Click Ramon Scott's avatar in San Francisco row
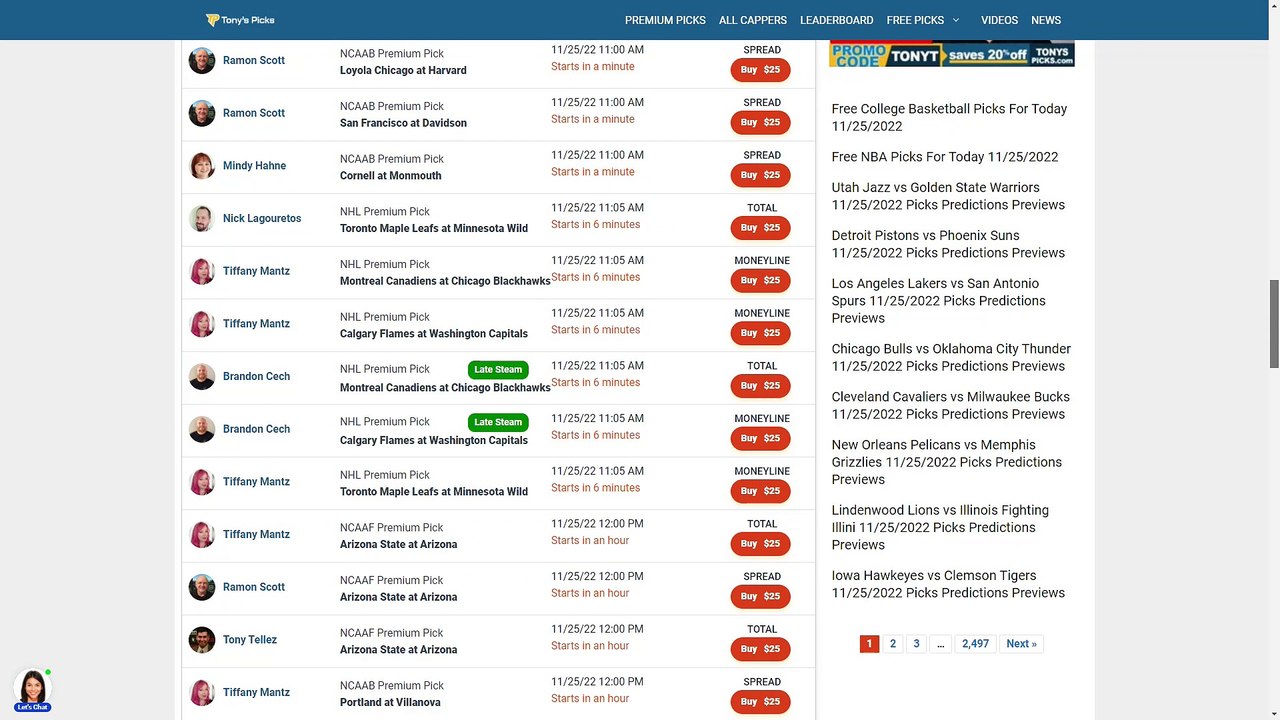 pyautogui.click(x=202, y=113)
